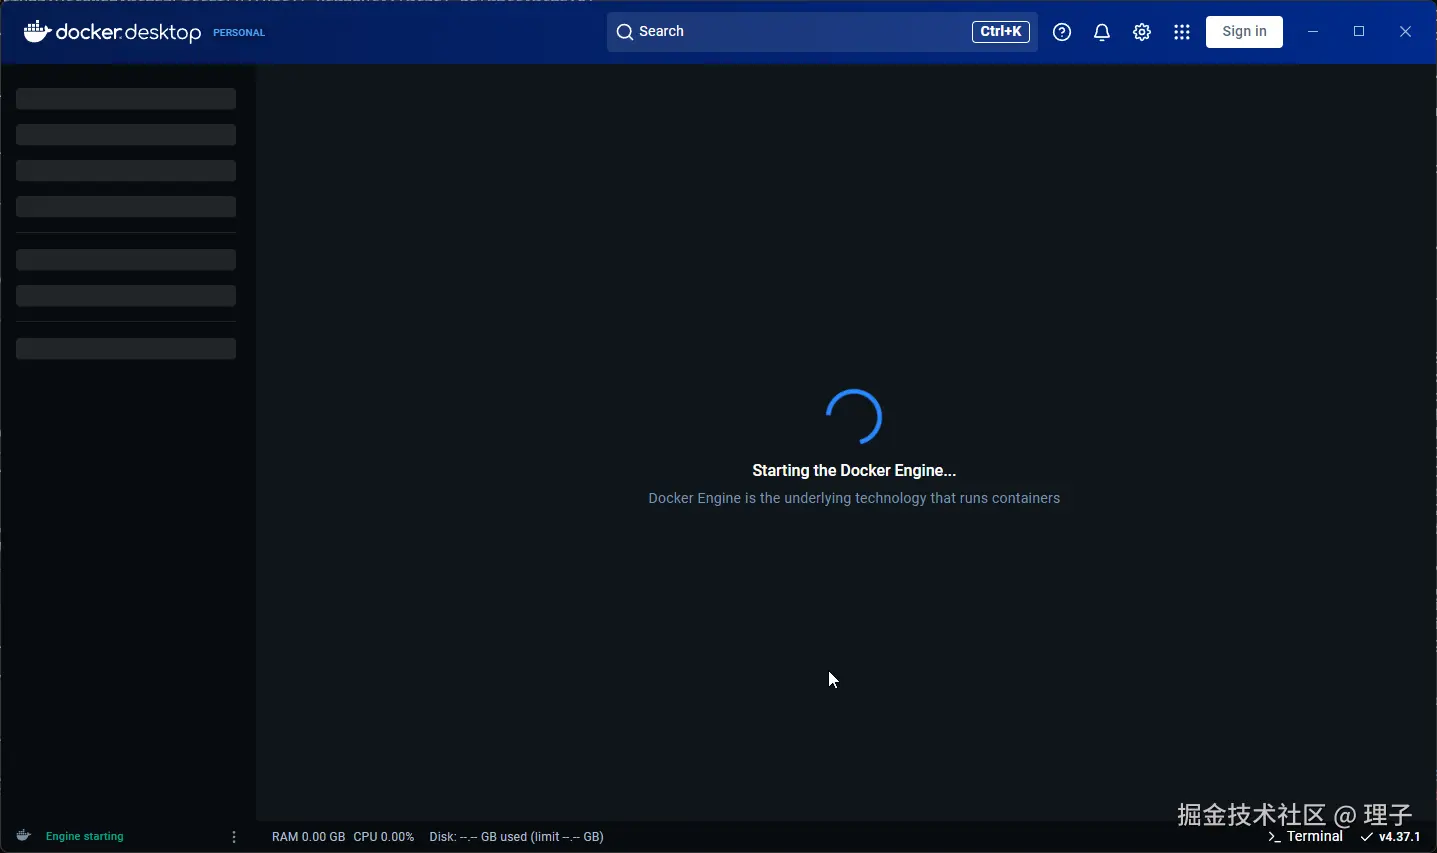Screen dimensions: 1437x853
Task: Click the RAM 0.00 GB status
Action: click(308, 837)
